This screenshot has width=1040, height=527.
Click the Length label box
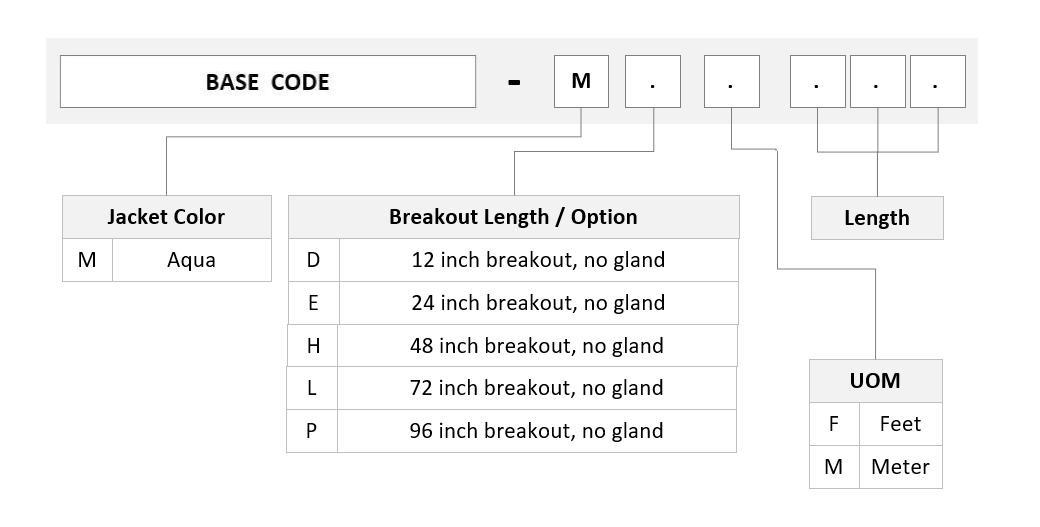pyautogui.click(x=877, y=218)
